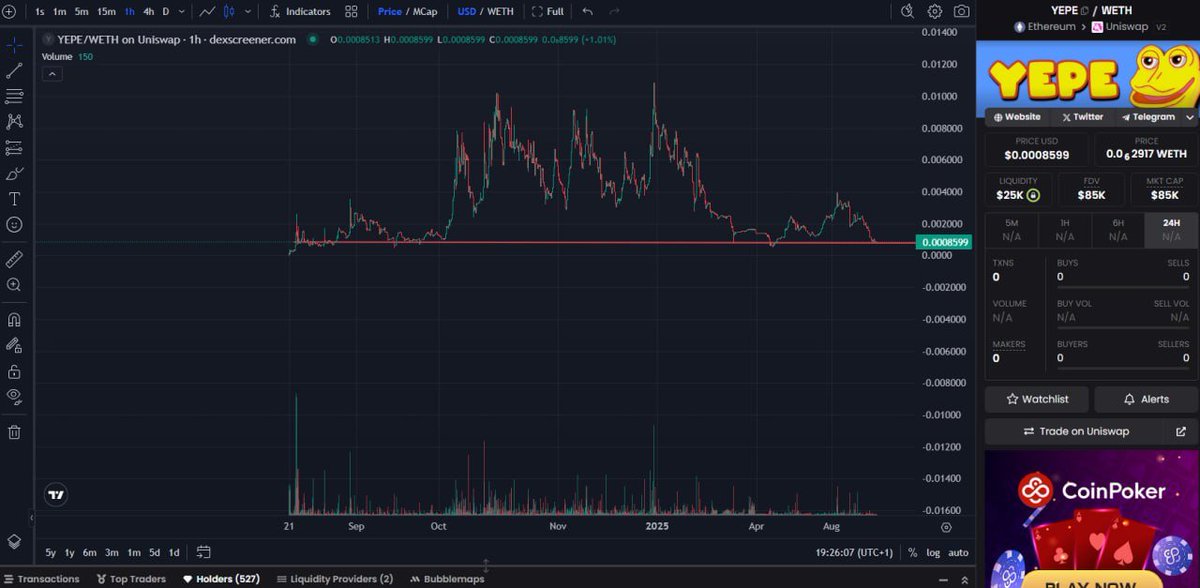Open the emoji icons tool
Image resolution: width=1200 pixels, height=588 pixels.
tap(14, 225)
